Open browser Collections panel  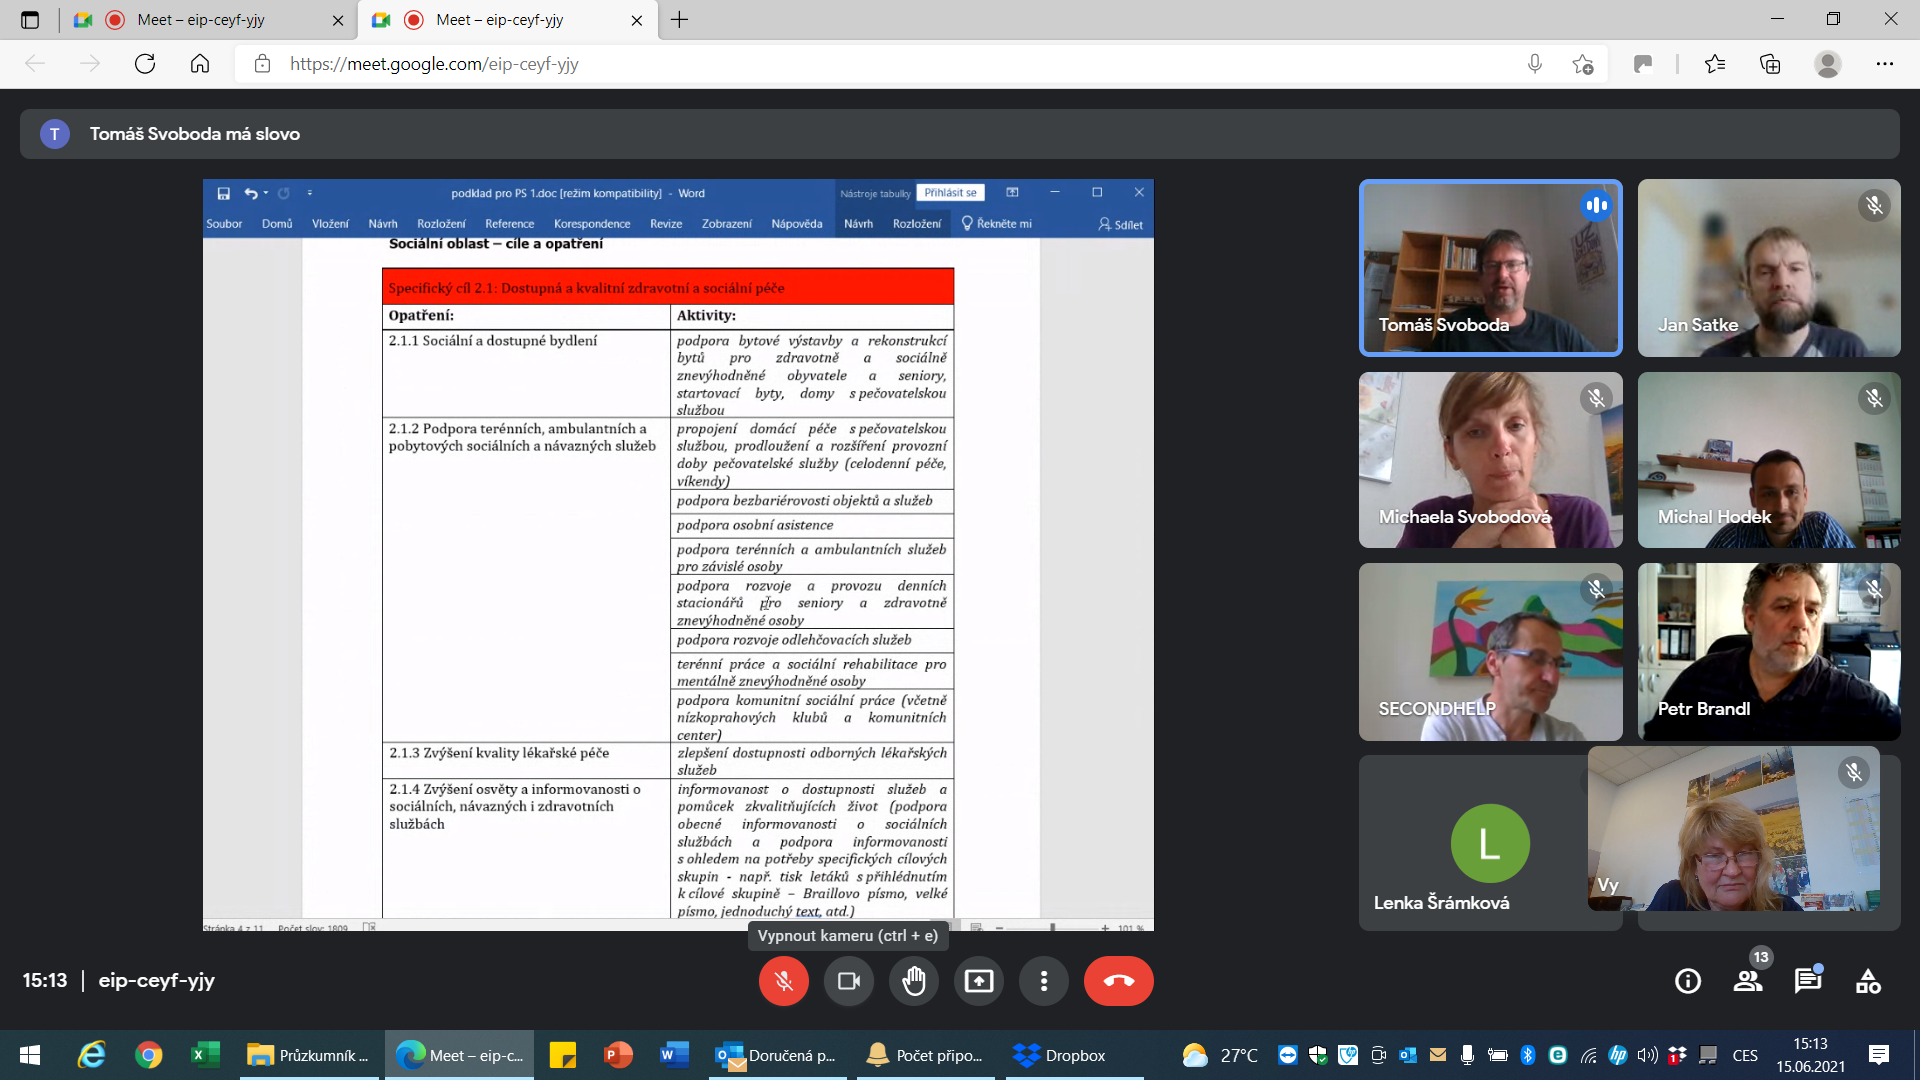[x=1770, y=64]
